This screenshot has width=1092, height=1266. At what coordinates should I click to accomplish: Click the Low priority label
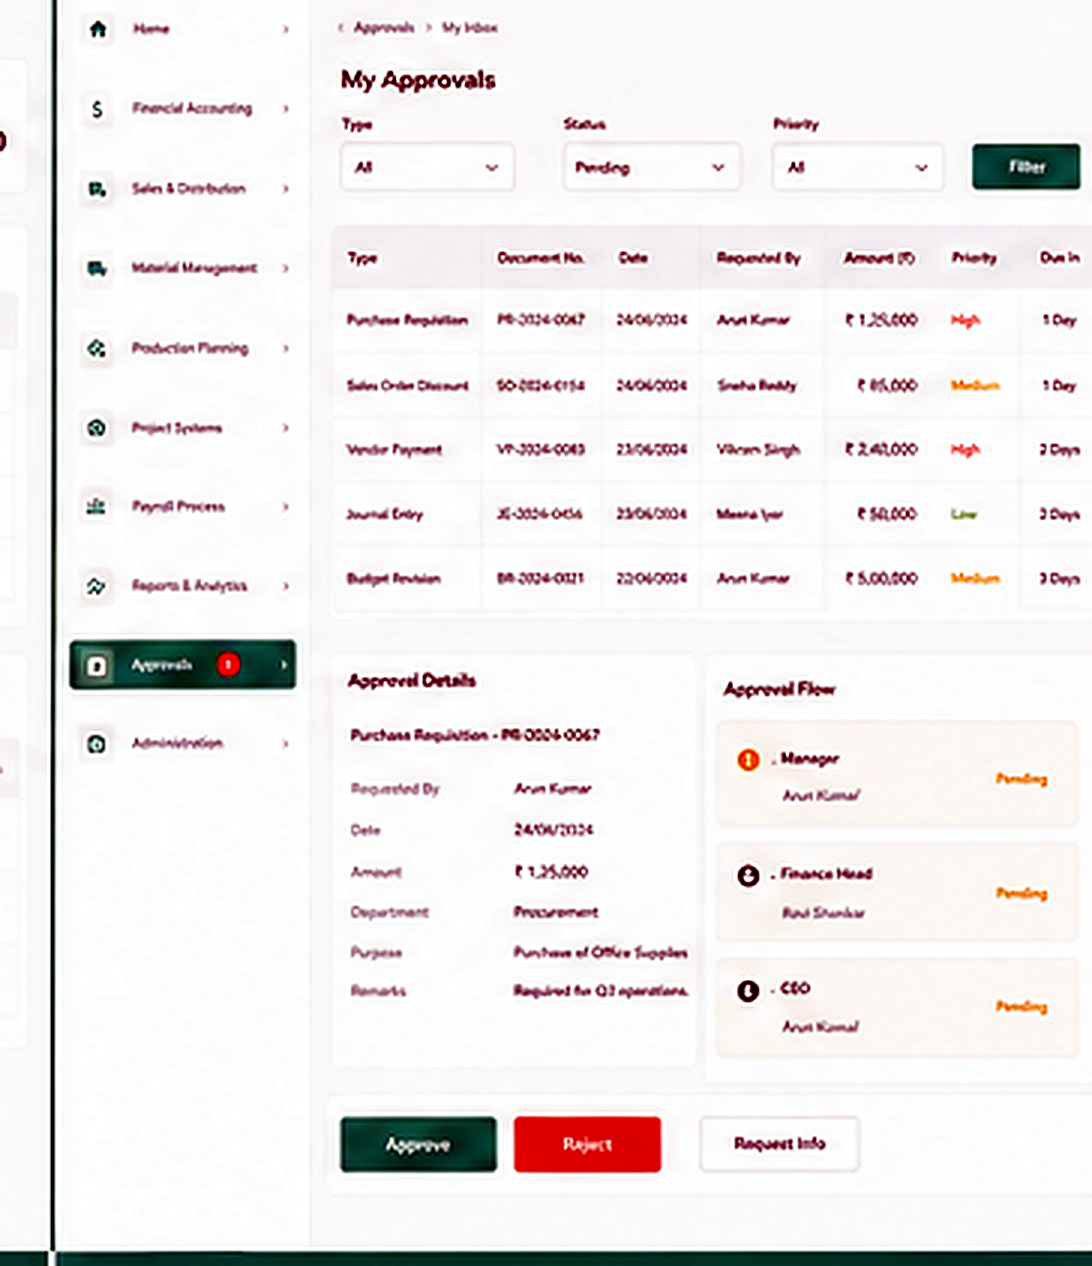tap(964, 514)
